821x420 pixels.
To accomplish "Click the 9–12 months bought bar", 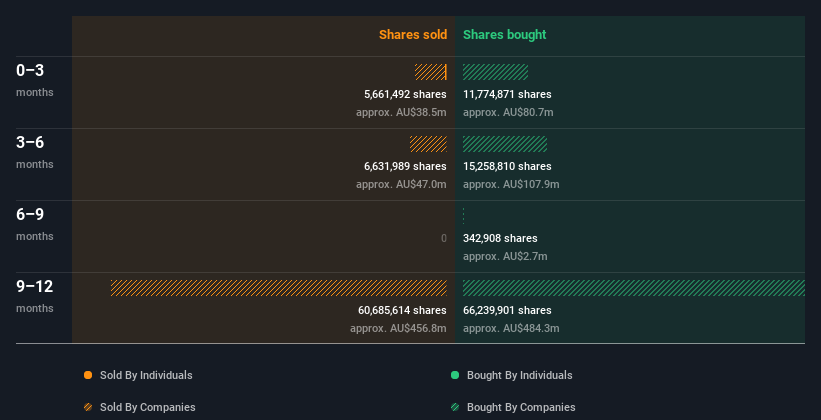I will point(634,288).
